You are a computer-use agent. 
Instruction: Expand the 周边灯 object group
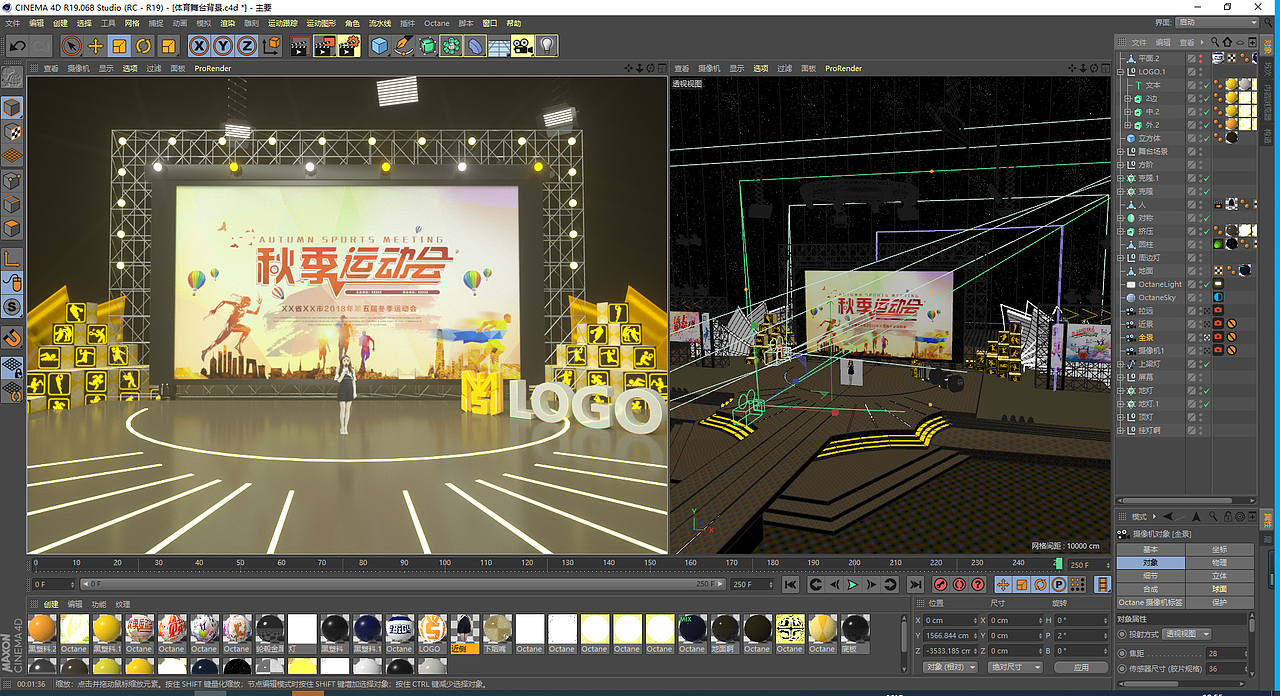[x=1121, y=257]
